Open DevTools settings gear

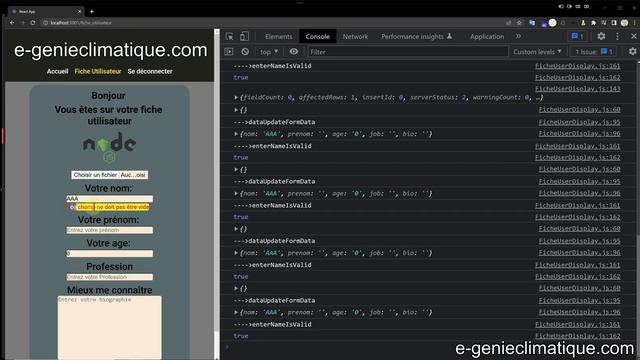(601, 36)
